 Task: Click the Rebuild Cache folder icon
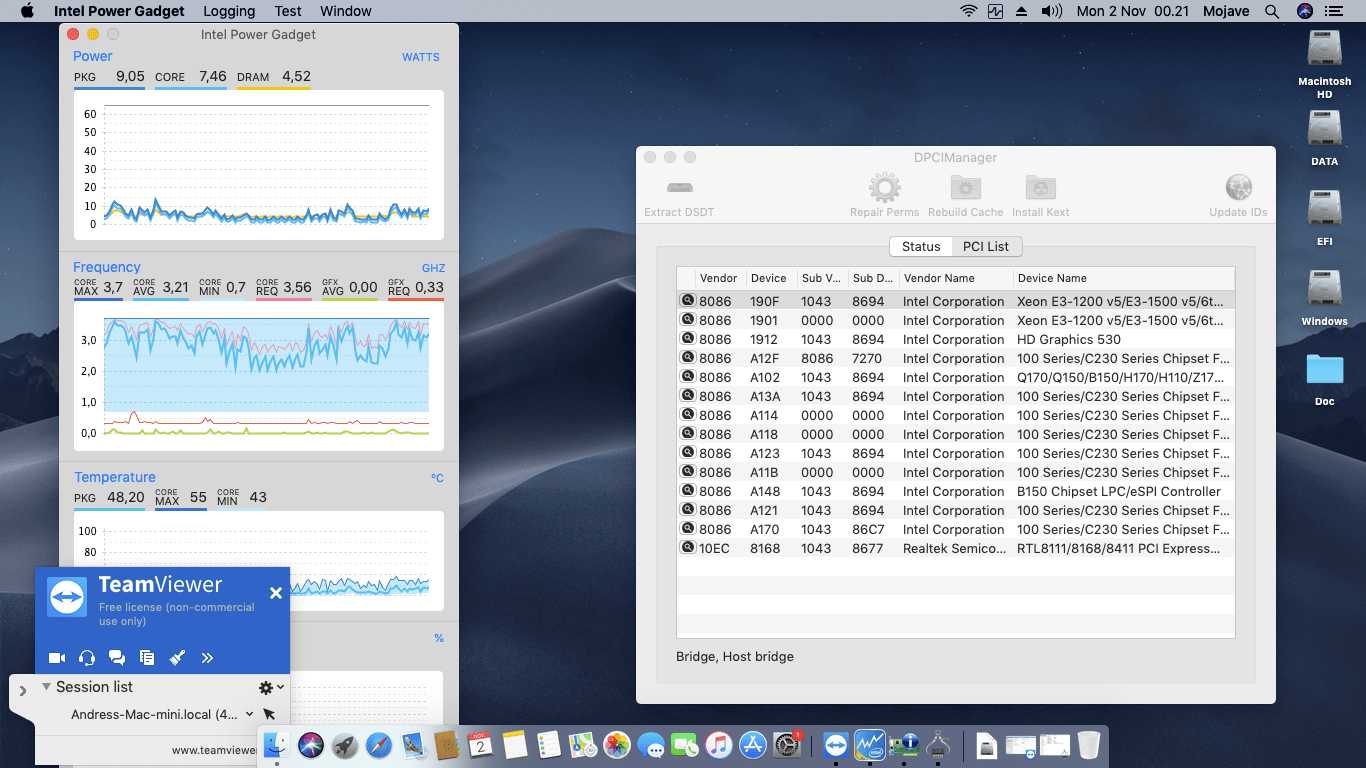965,188
